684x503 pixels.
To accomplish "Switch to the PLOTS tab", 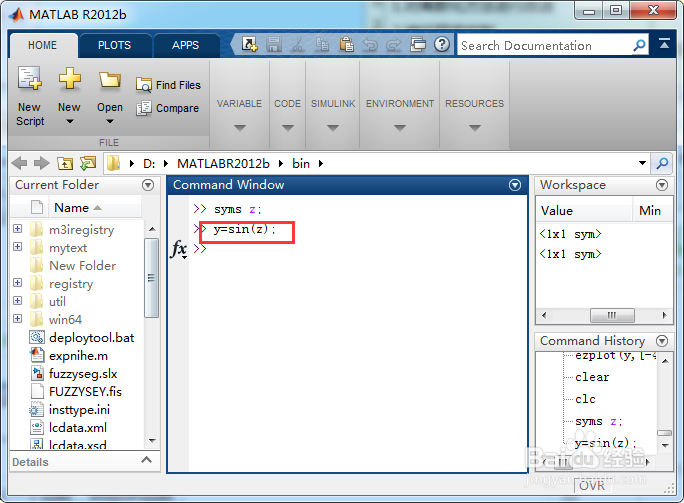I will (x=114, y=45).
